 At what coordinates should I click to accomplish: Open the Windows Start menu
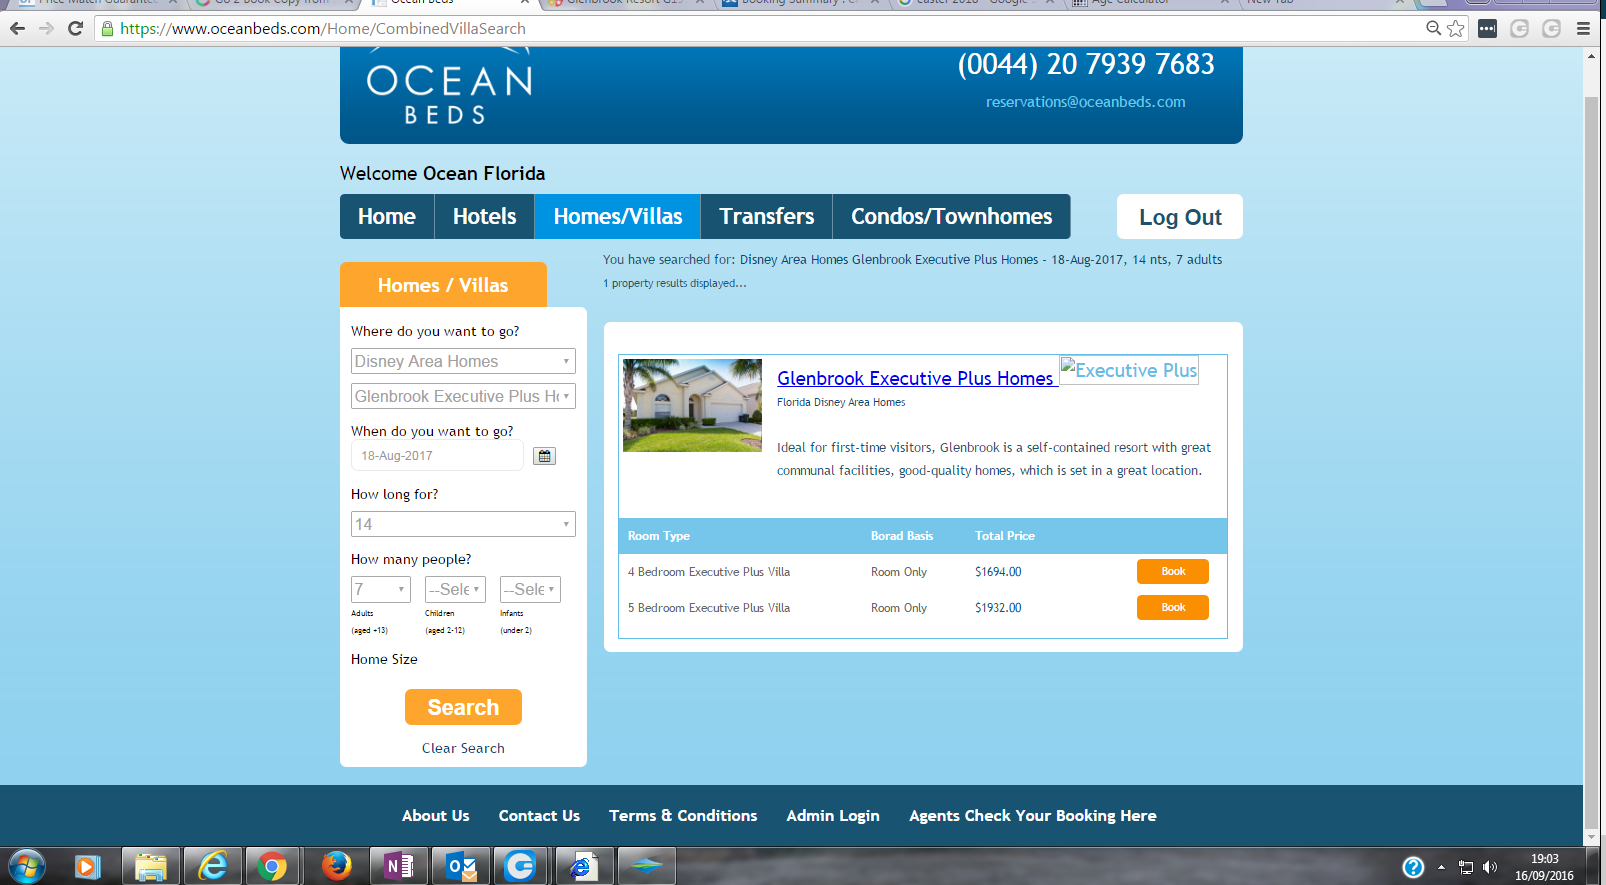(27, 866)
